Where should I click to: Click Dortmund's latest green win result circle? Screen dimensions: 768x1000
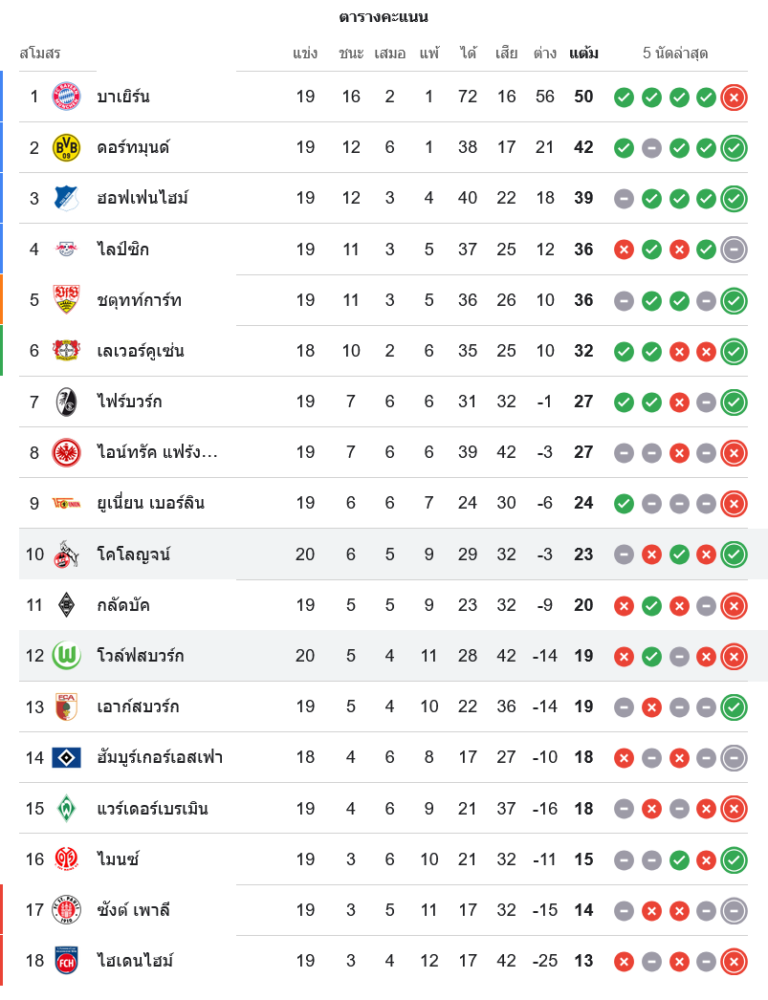point(734,148)
